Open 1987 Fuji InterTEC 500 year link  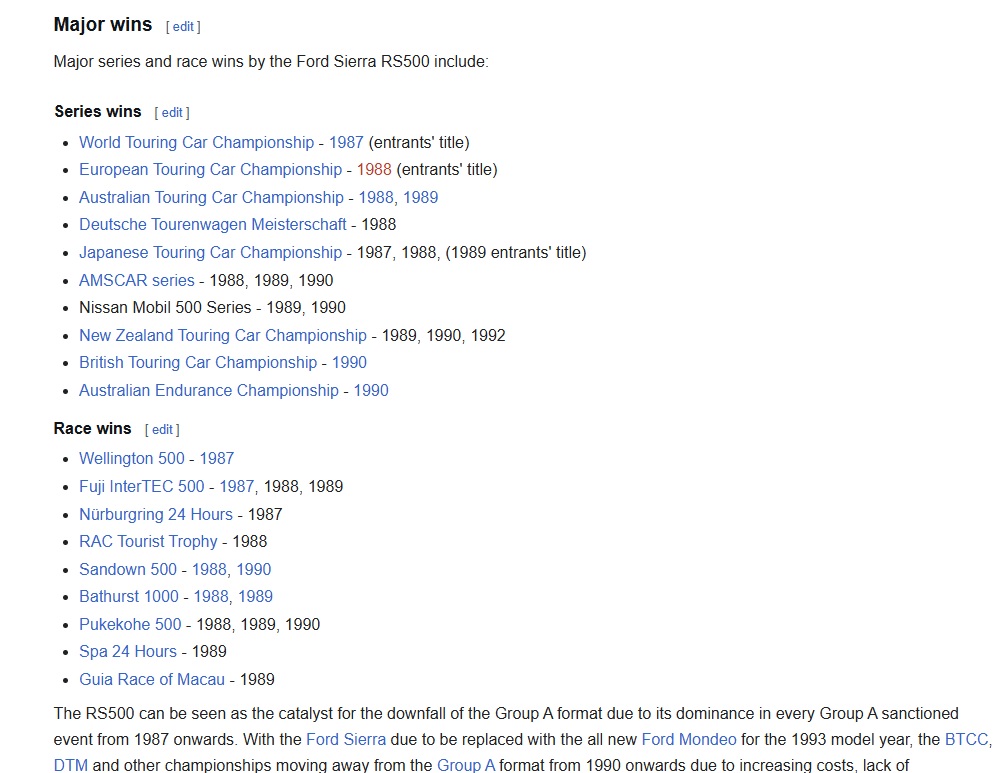(237, 487)
